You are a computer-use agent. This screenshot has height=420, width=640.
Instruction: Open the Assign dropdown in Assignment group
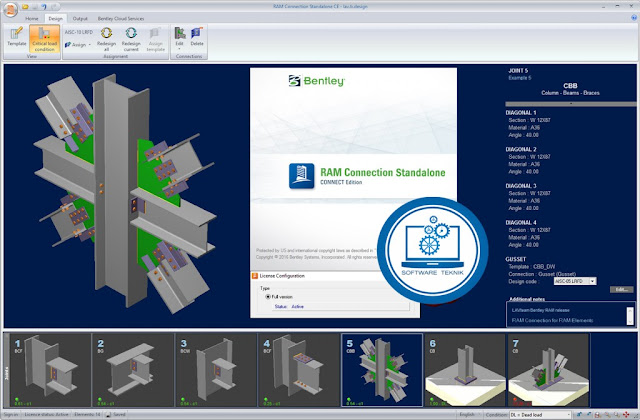(x=78, y=45)
